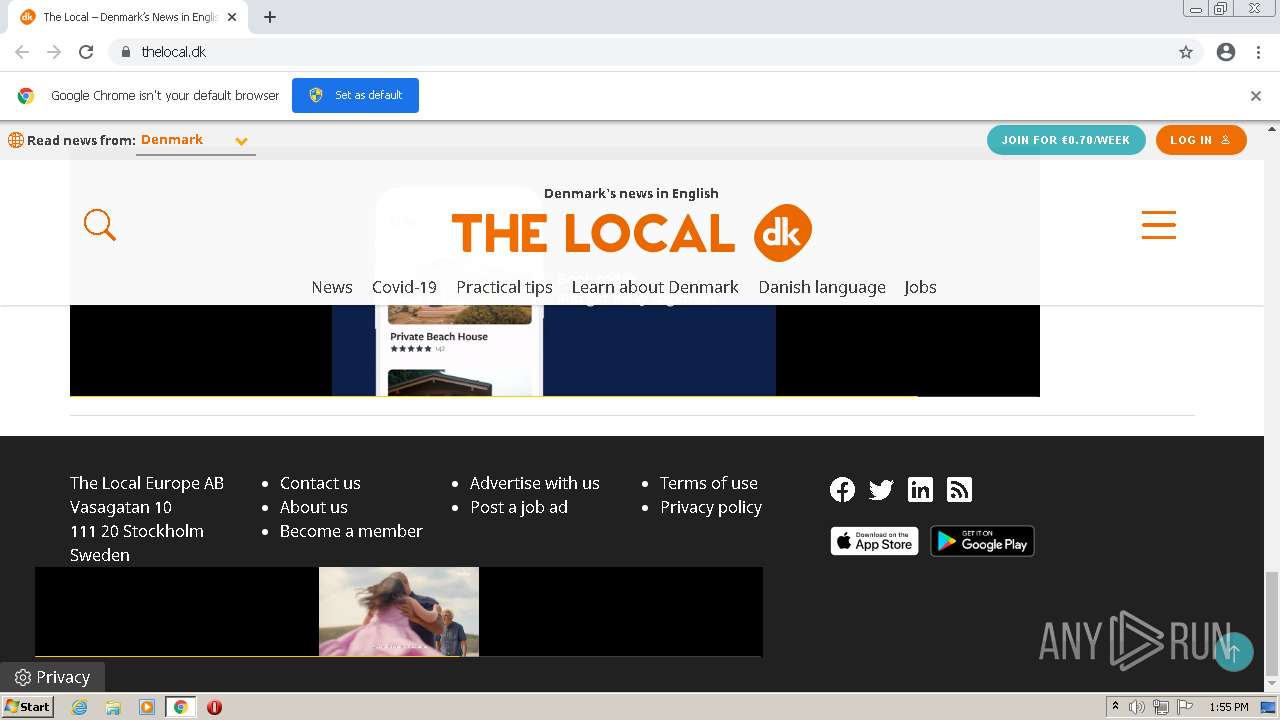Screen dimensions: 1280x720
Task: Dismiss the default browser notification bar
Action: pyautogui.click(x=1256, y=96)
